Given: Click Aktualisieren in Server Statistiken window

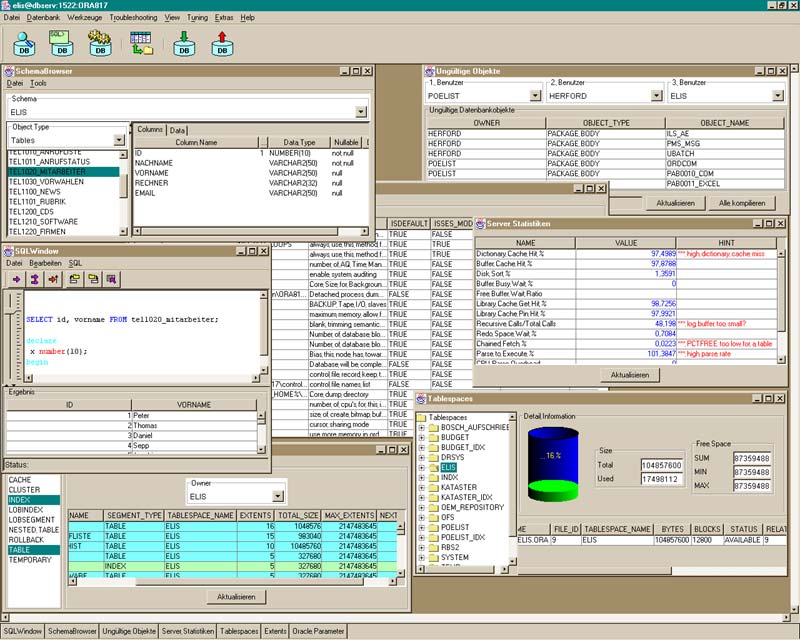Looking at the screenshot, I should click(630, 375).
